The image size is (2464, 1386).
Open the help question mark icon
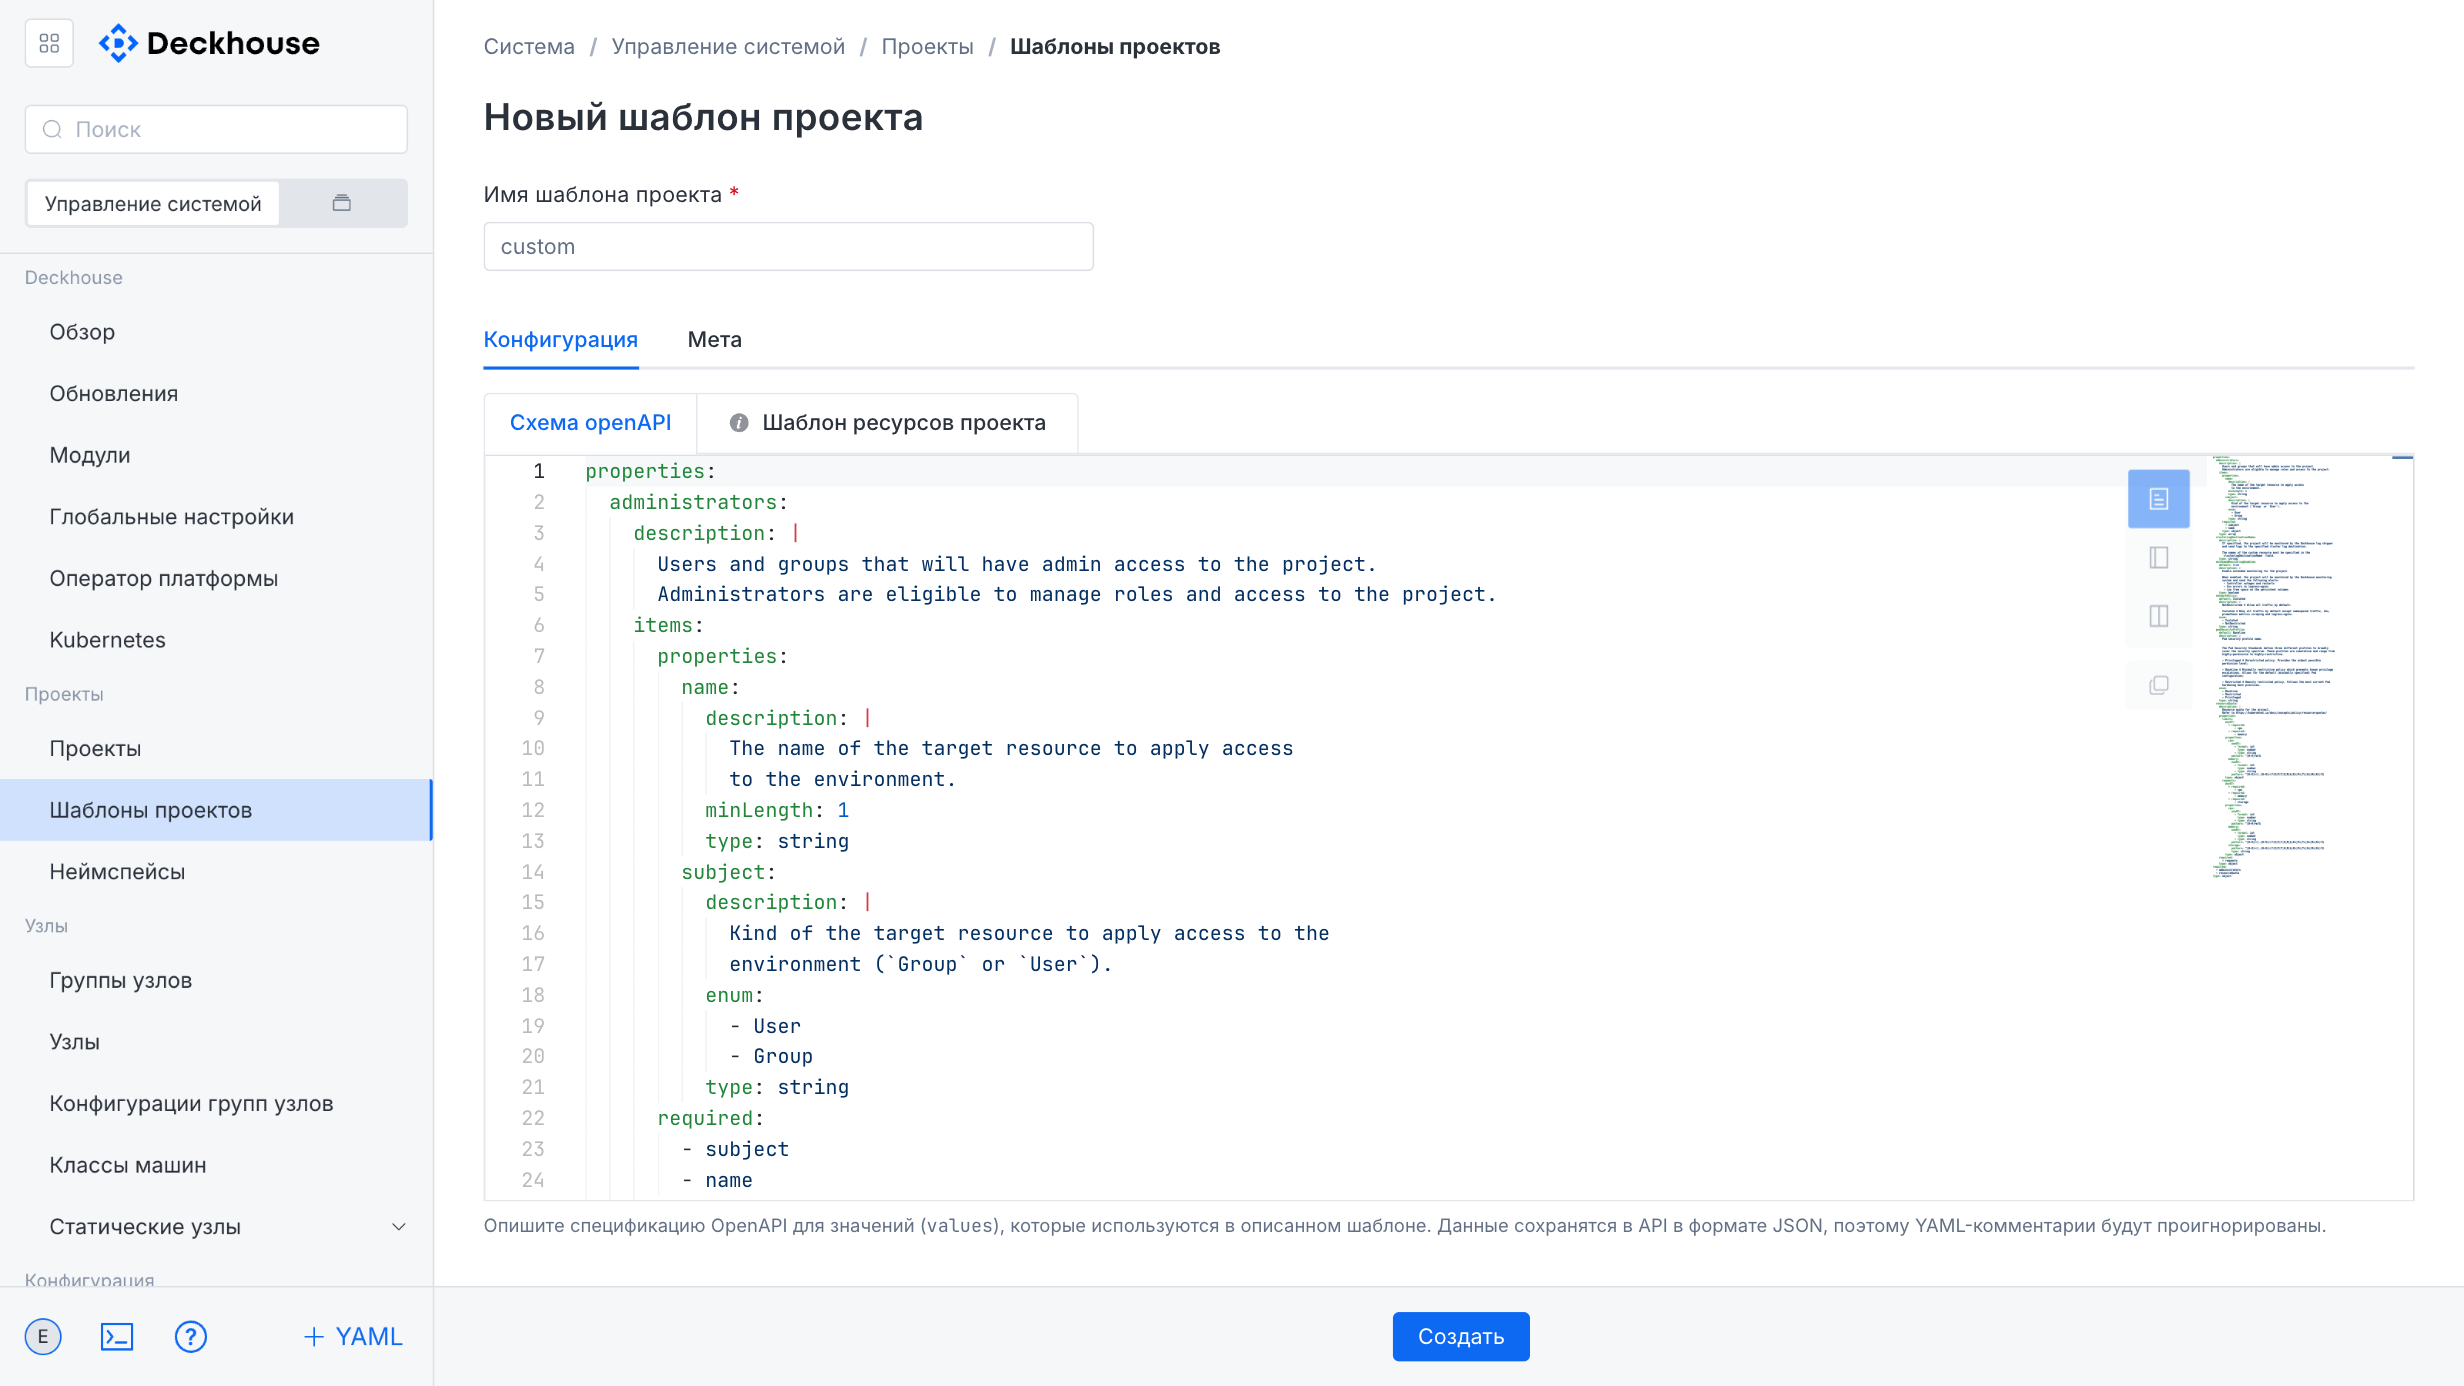click(x=191, y=1337)
